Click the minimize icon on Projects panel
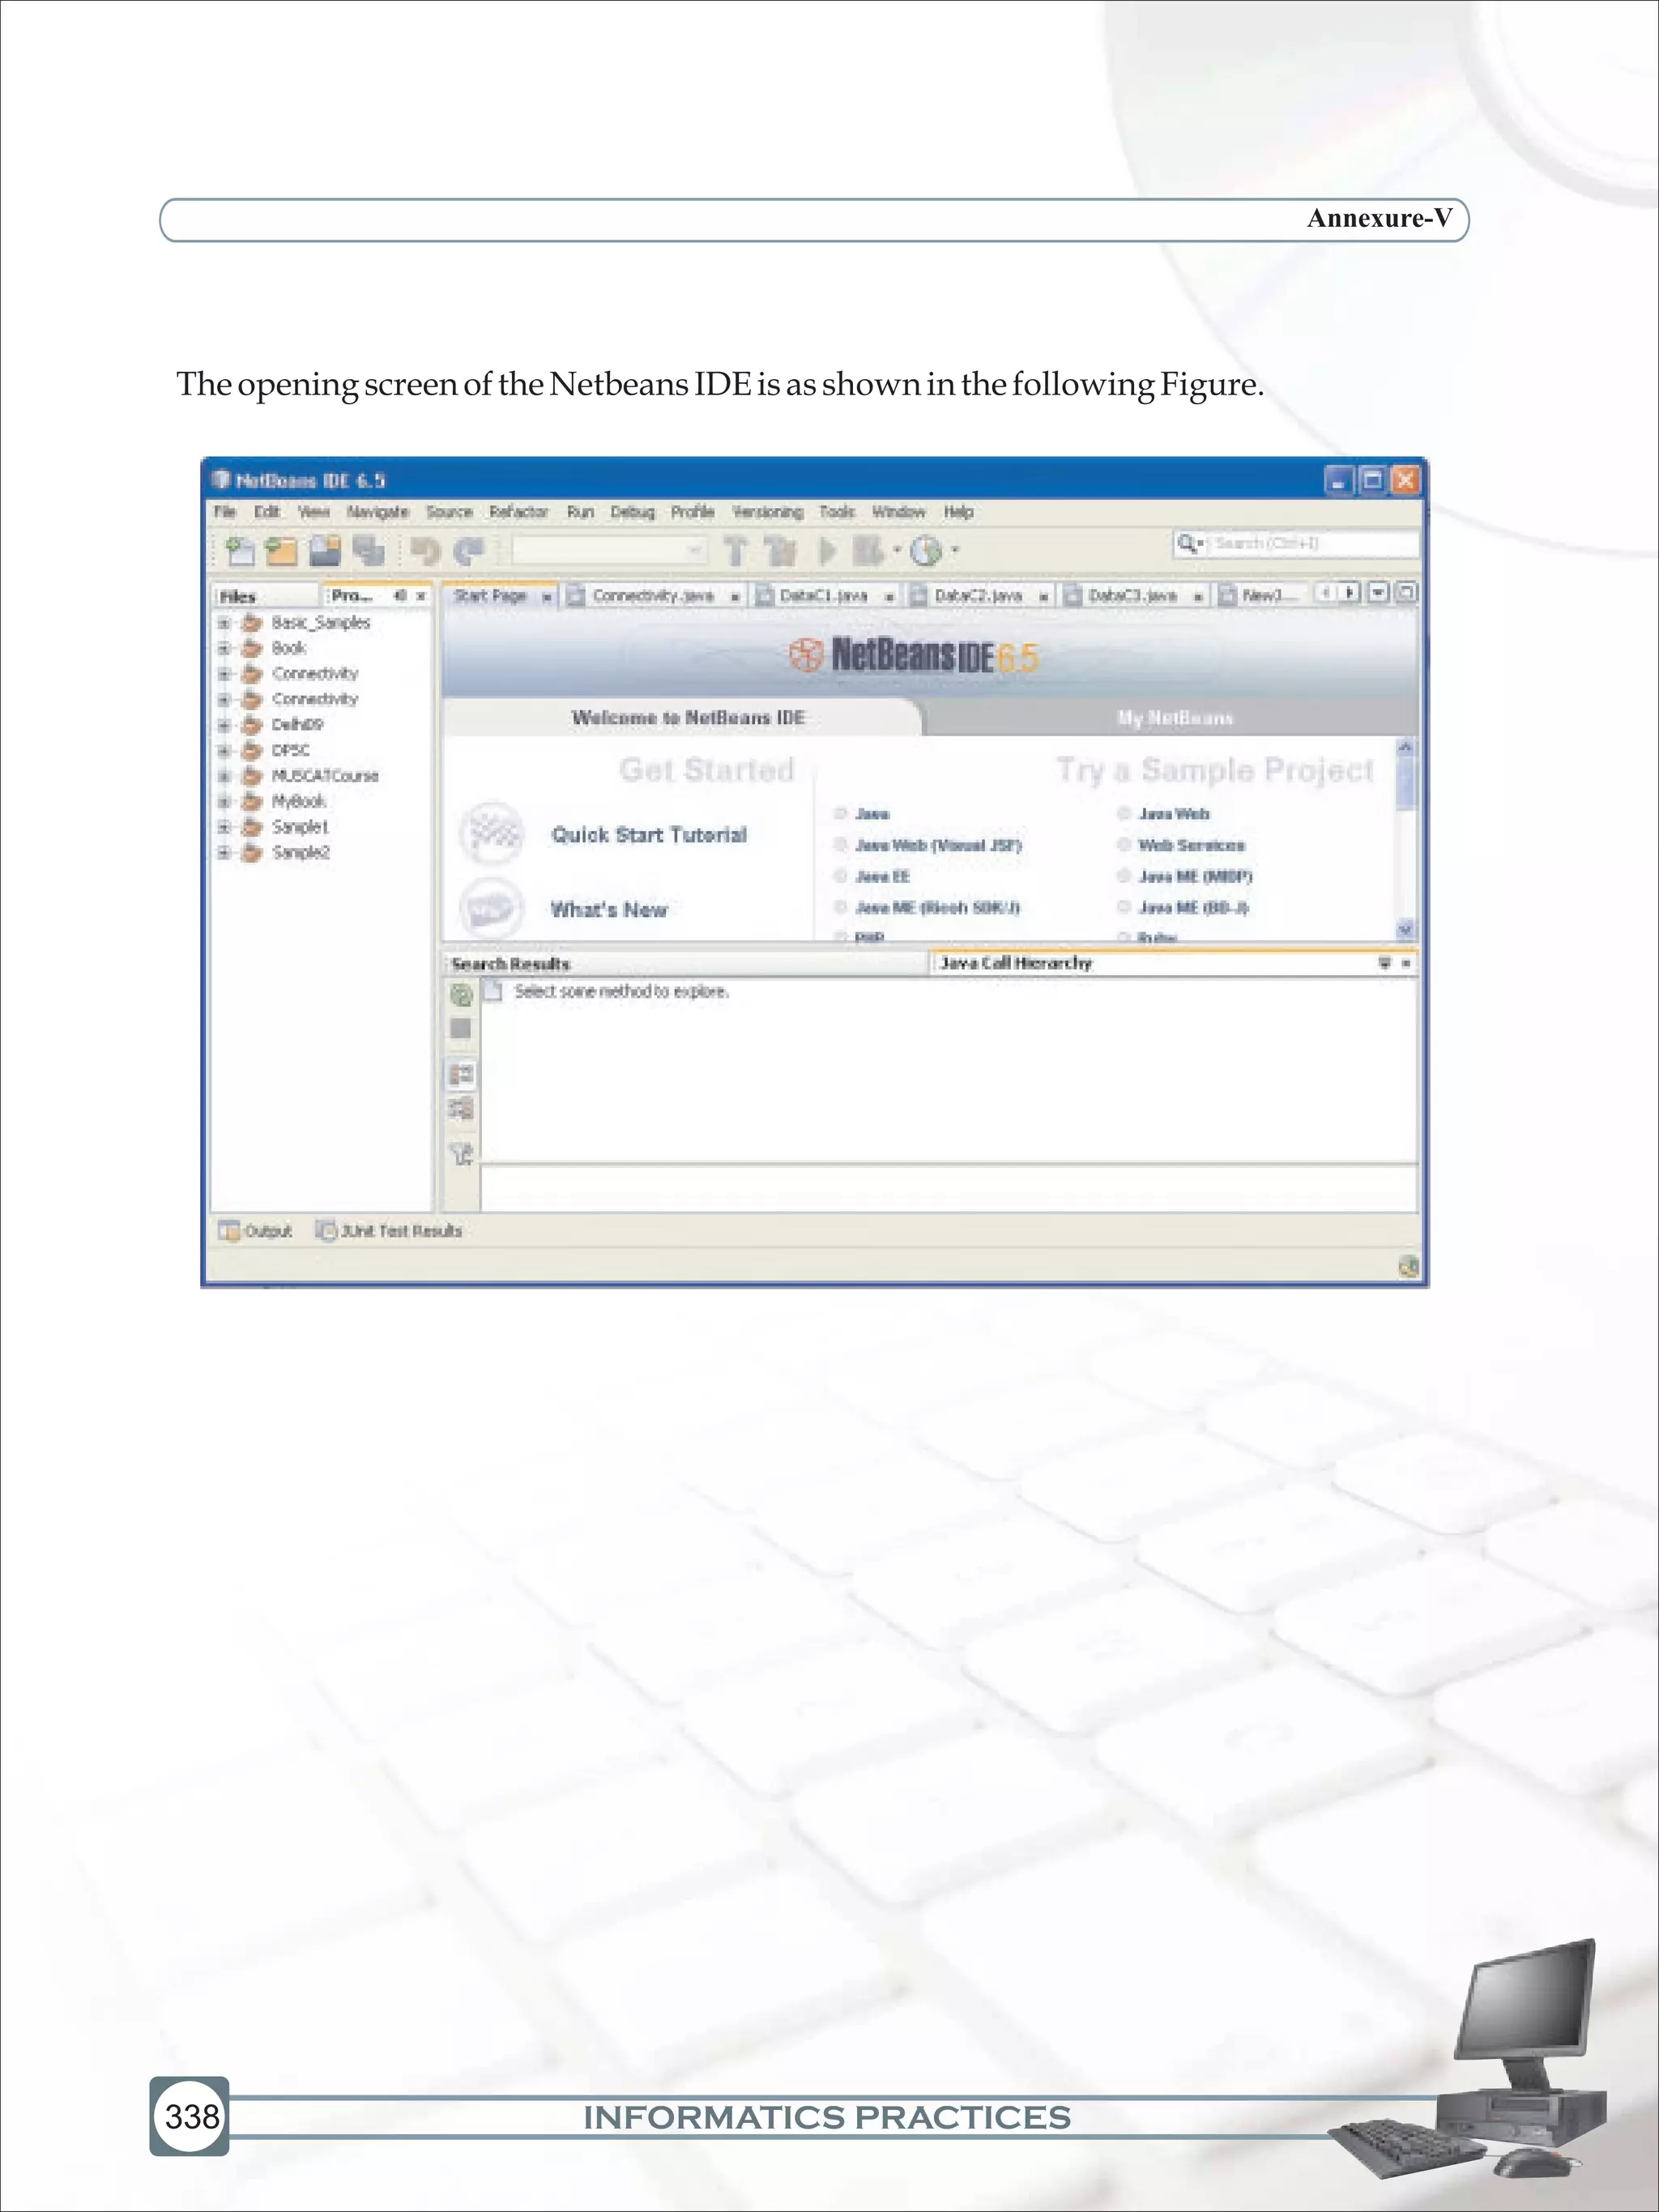This screenshot has height=2212, width=1659. click(400, 595)
